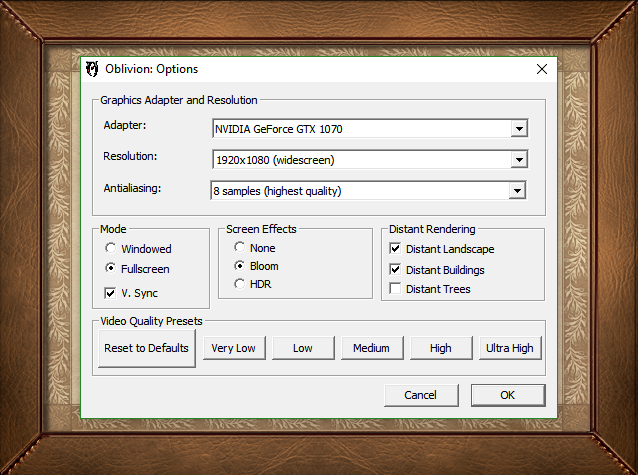Click the Adapter: label
Image resolution: width=638 pixels, height=475 pixels.
pos(125,125)
